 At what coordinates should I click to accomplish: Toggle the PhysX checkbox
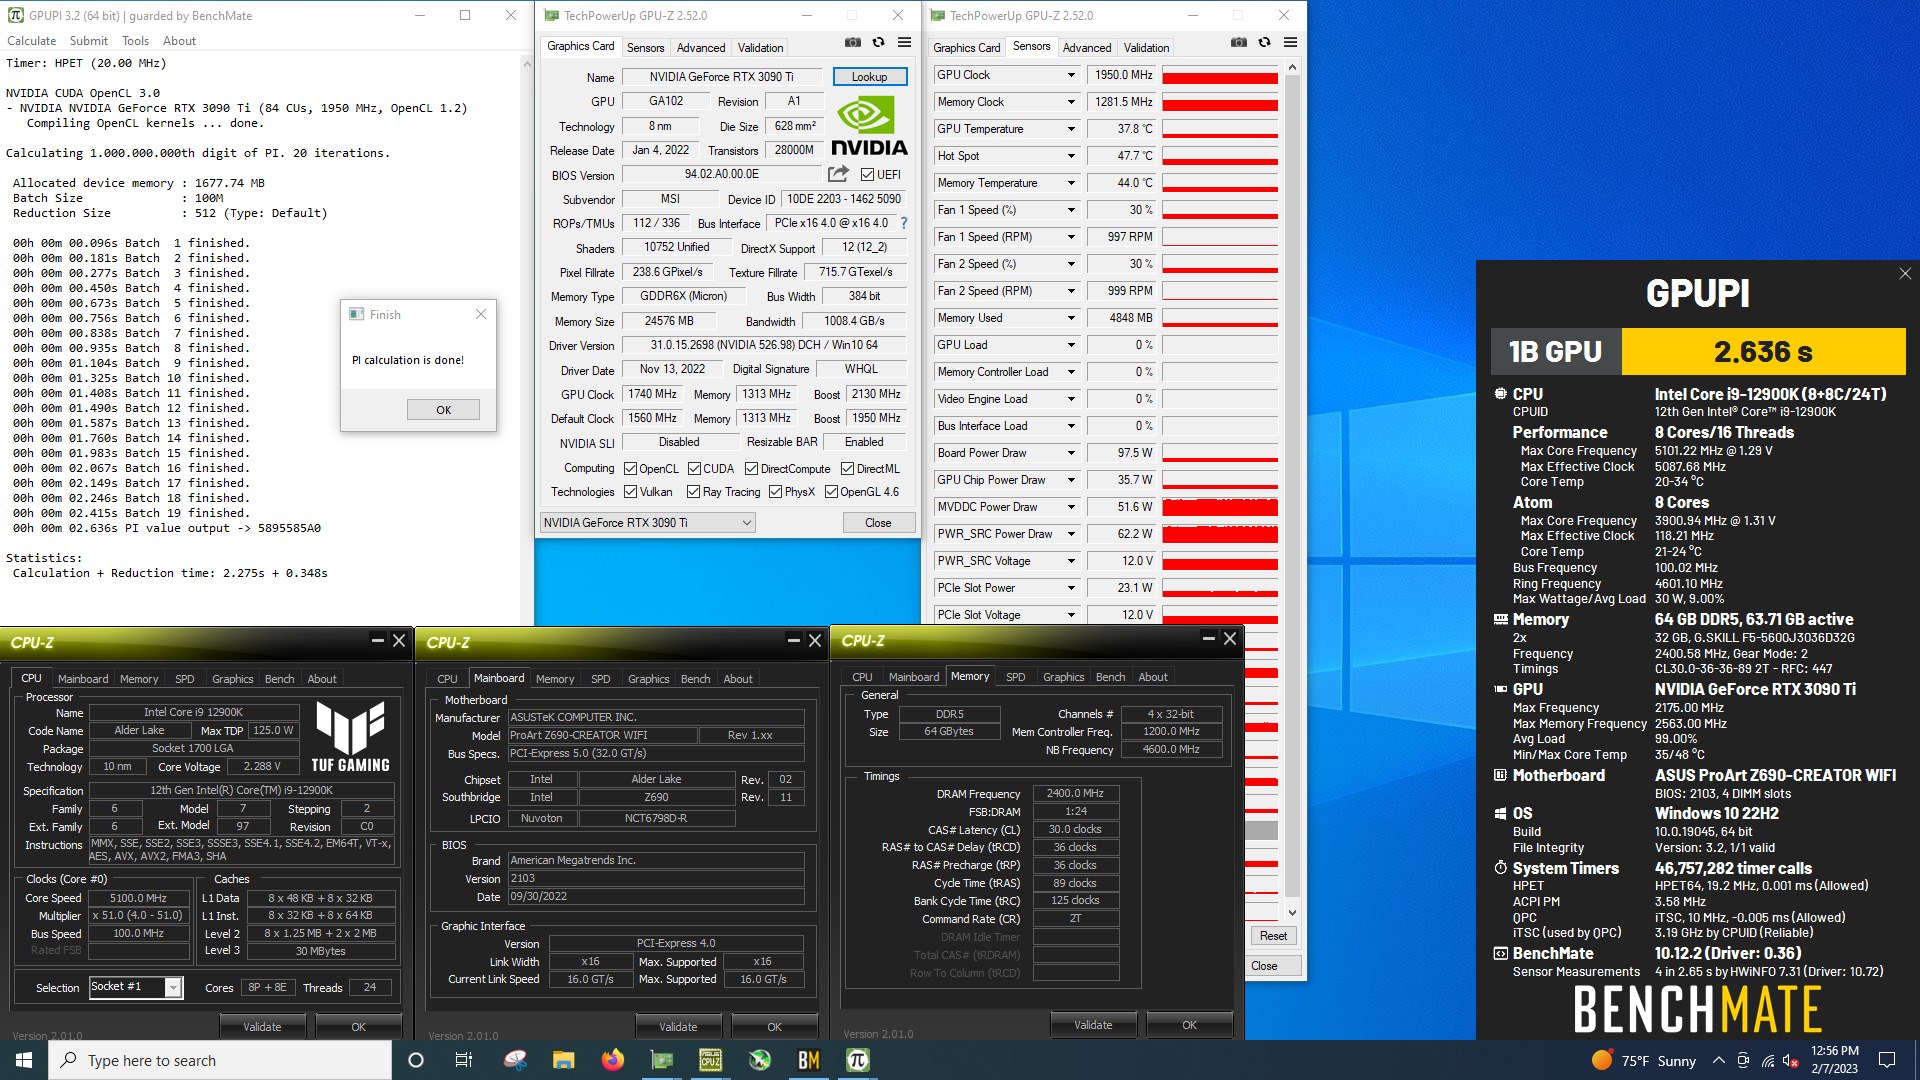(776, 492)
